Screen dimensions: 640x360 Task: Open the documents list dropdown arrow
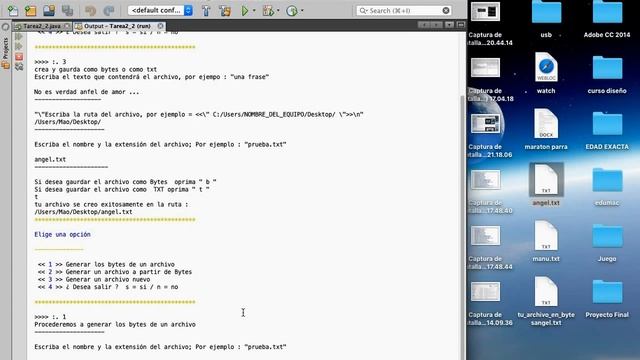[449, 25]
